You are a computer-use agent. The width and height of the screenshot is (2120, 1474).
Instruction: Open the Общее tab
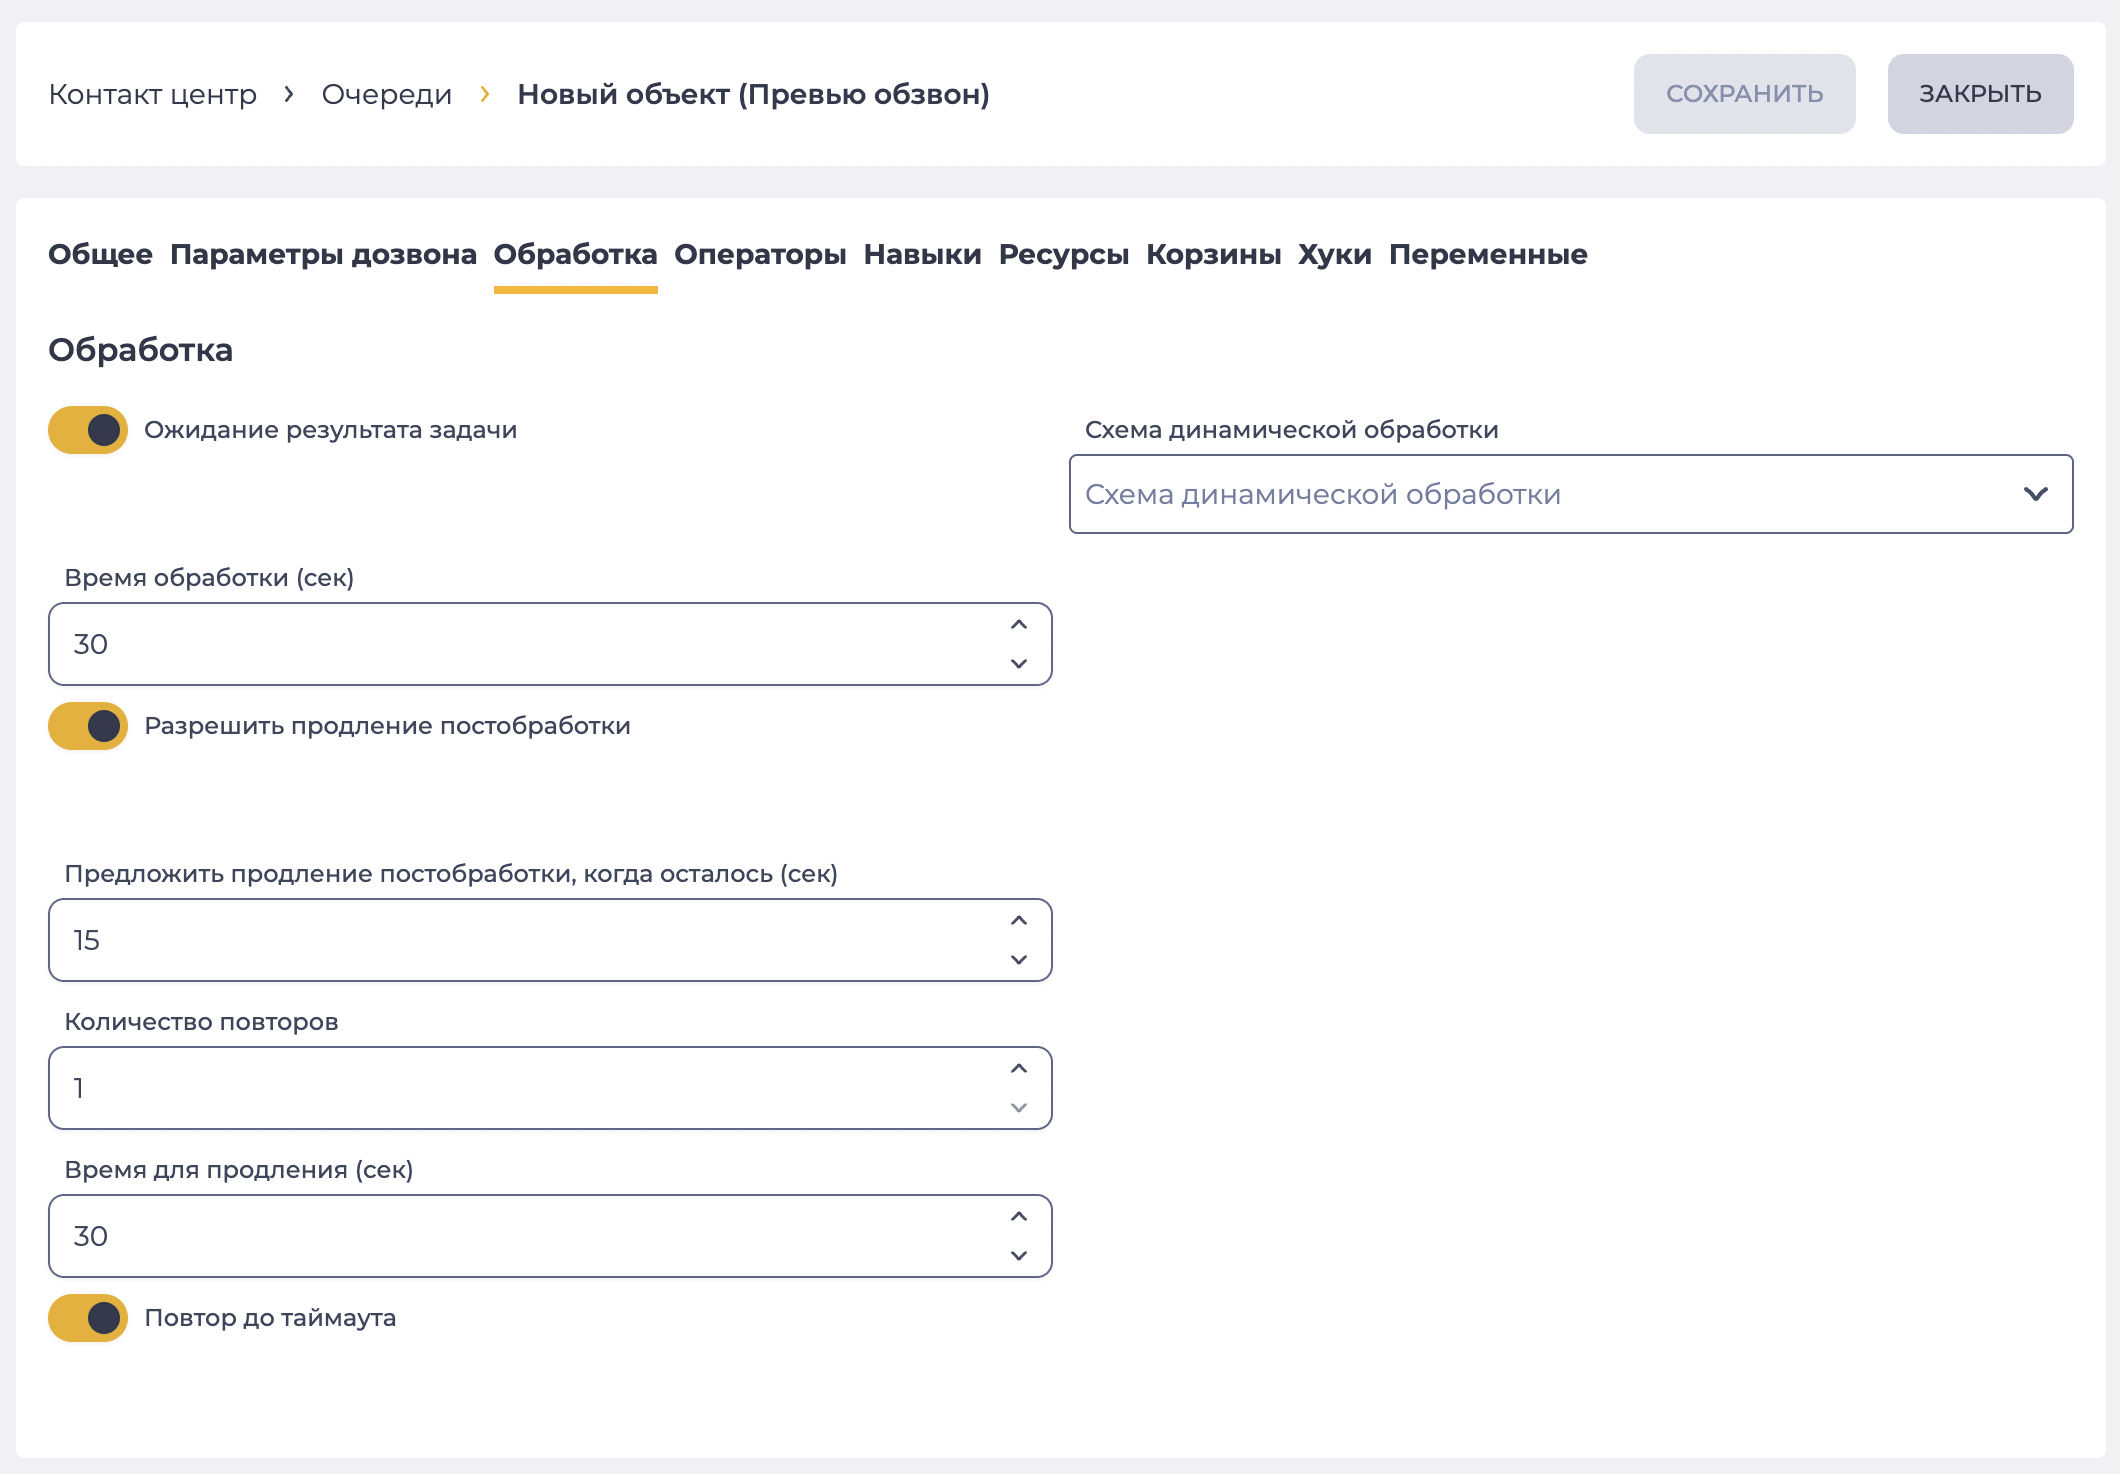point(100,254)
